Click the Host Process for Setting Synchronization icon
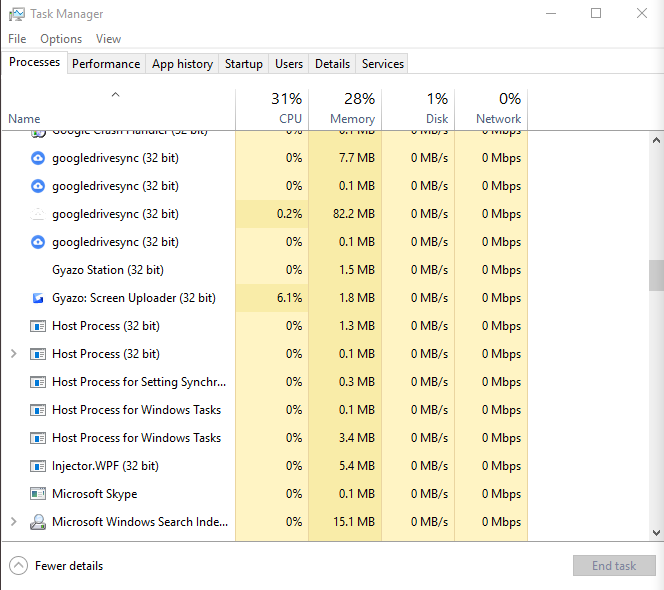This screenshot has height=590, width=664. pyautogui.click(x=38, y=382)
